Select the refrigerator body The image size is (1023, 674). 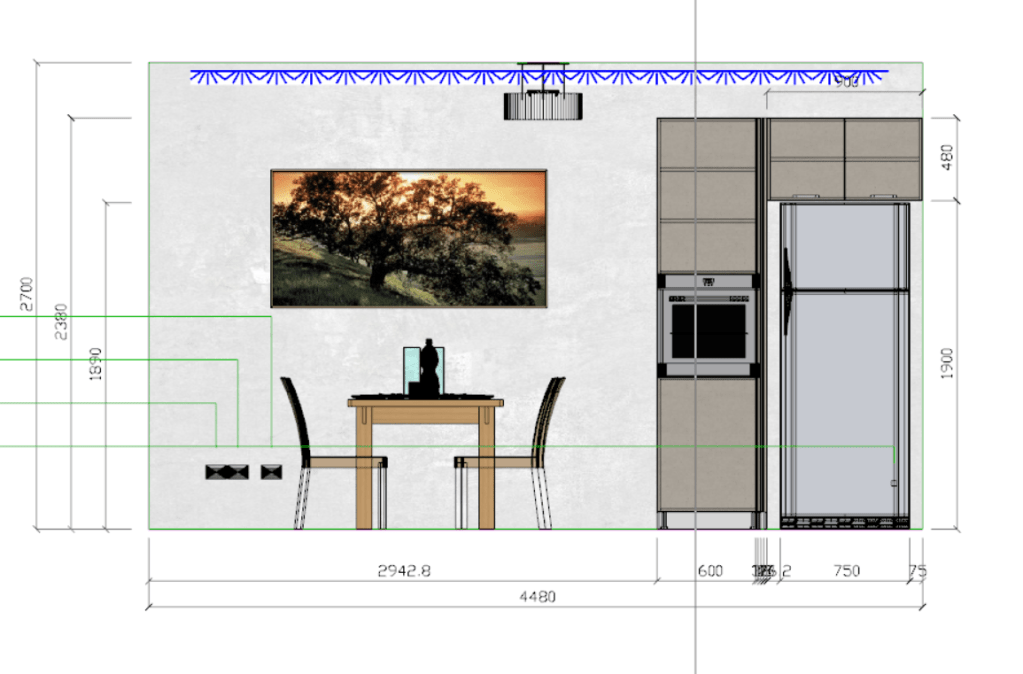point(846,400)
